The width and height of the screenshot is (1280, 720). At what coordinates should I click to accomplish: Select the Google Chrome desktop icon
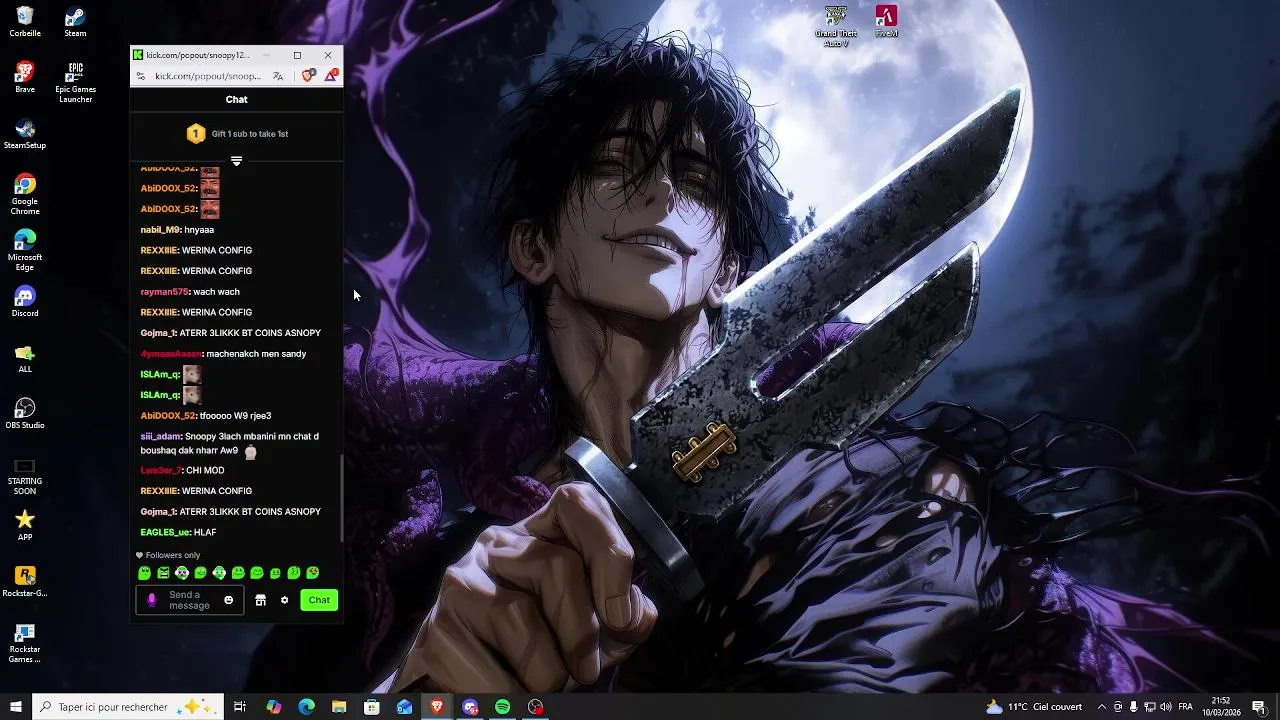point(25,194)
